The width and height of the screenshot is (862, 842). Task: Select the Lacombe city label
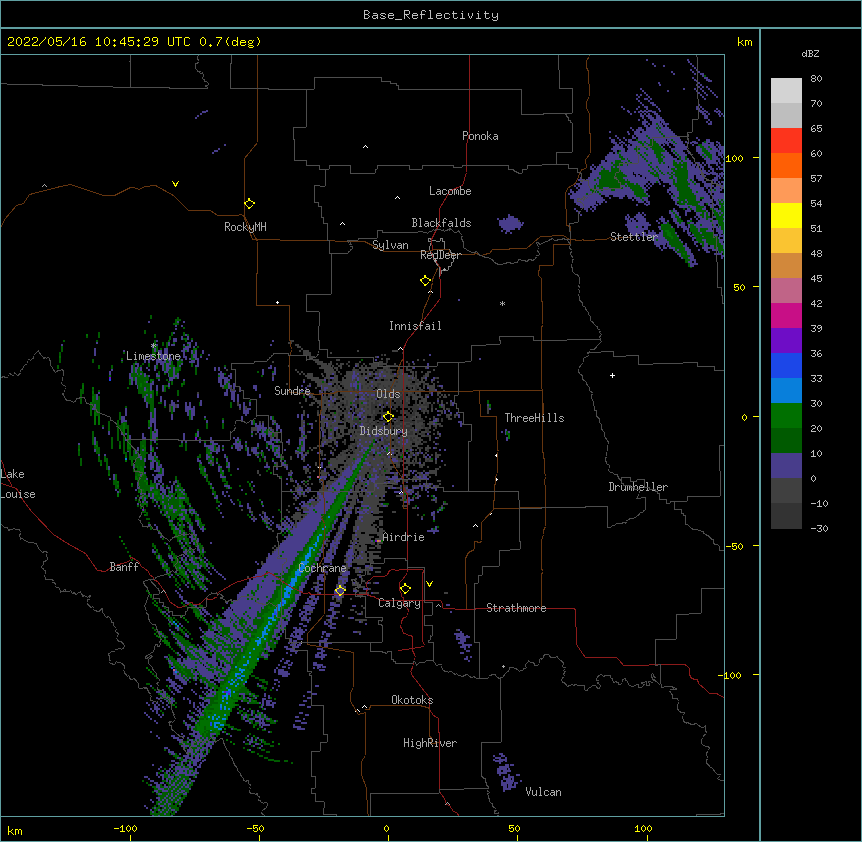tap(450, 191)
